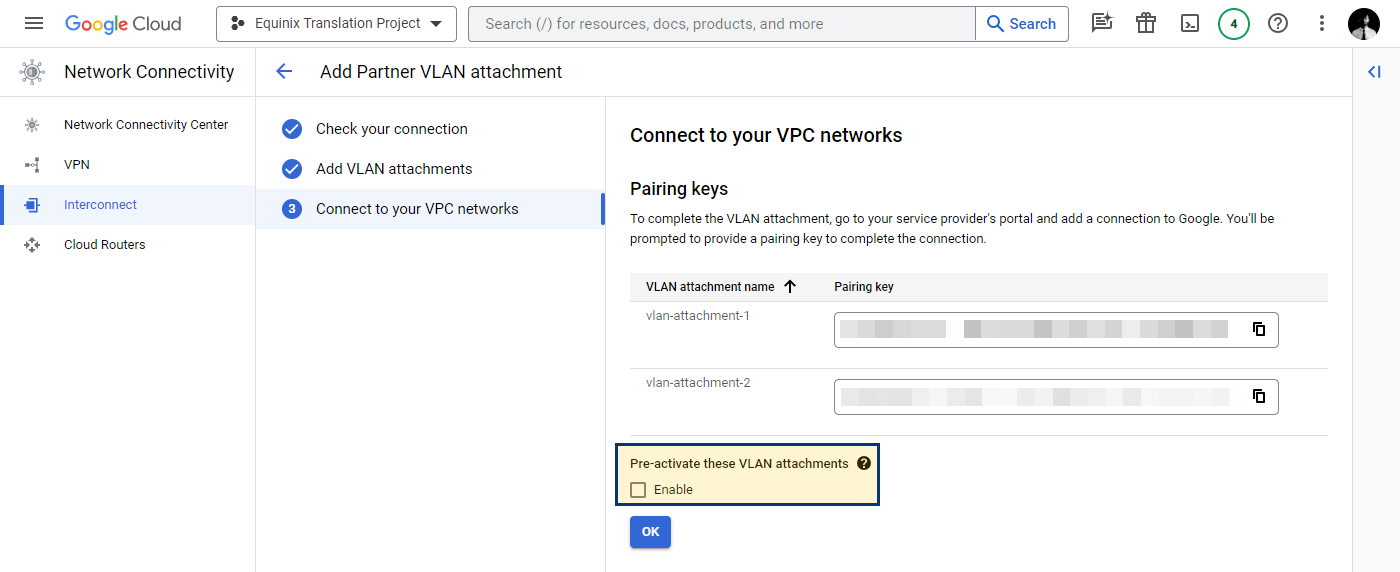
Task: Click the back arrow beside Add Partner VLAN attachment
Action: point(284,71)
